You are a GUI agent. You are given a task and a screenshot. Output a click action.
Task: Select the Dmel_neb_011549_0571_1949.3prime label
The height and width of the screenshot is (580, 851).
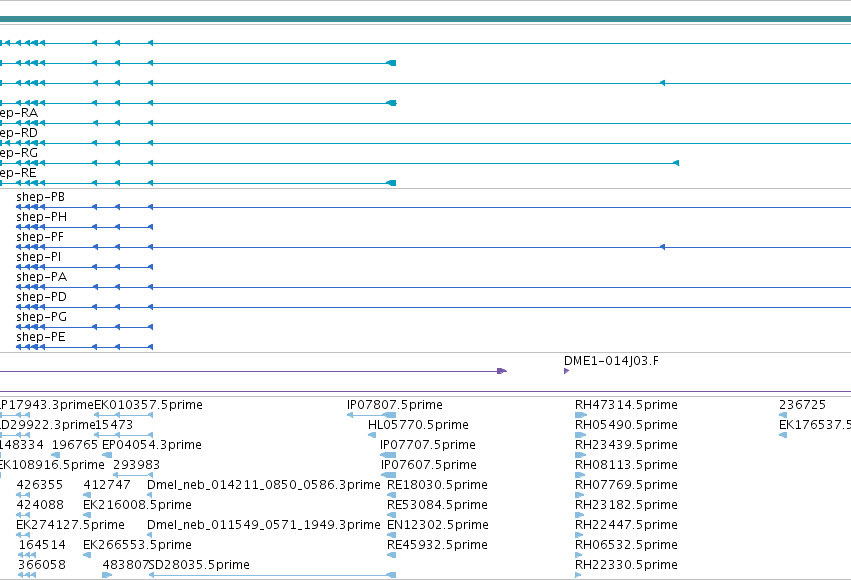tap(264, 525)
